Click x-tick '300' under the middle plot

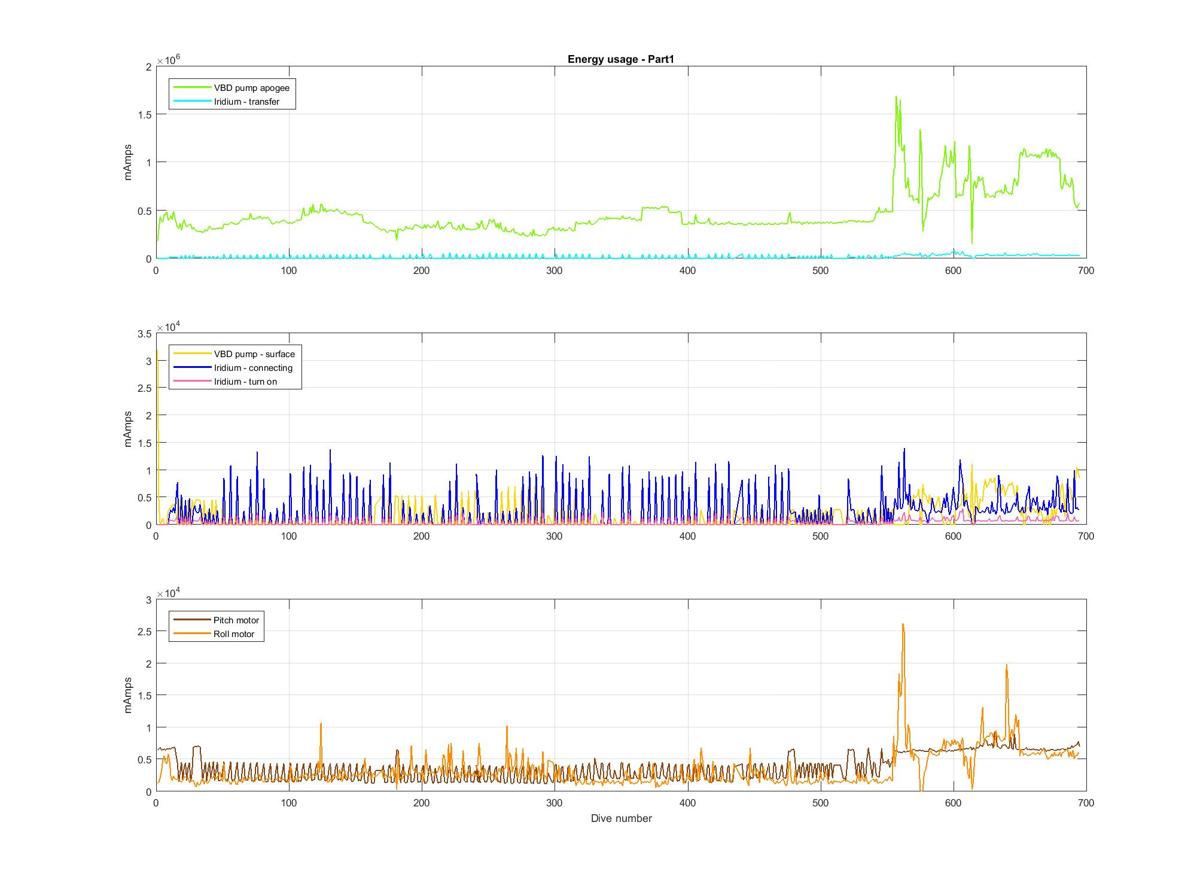(x=554, y=536)
